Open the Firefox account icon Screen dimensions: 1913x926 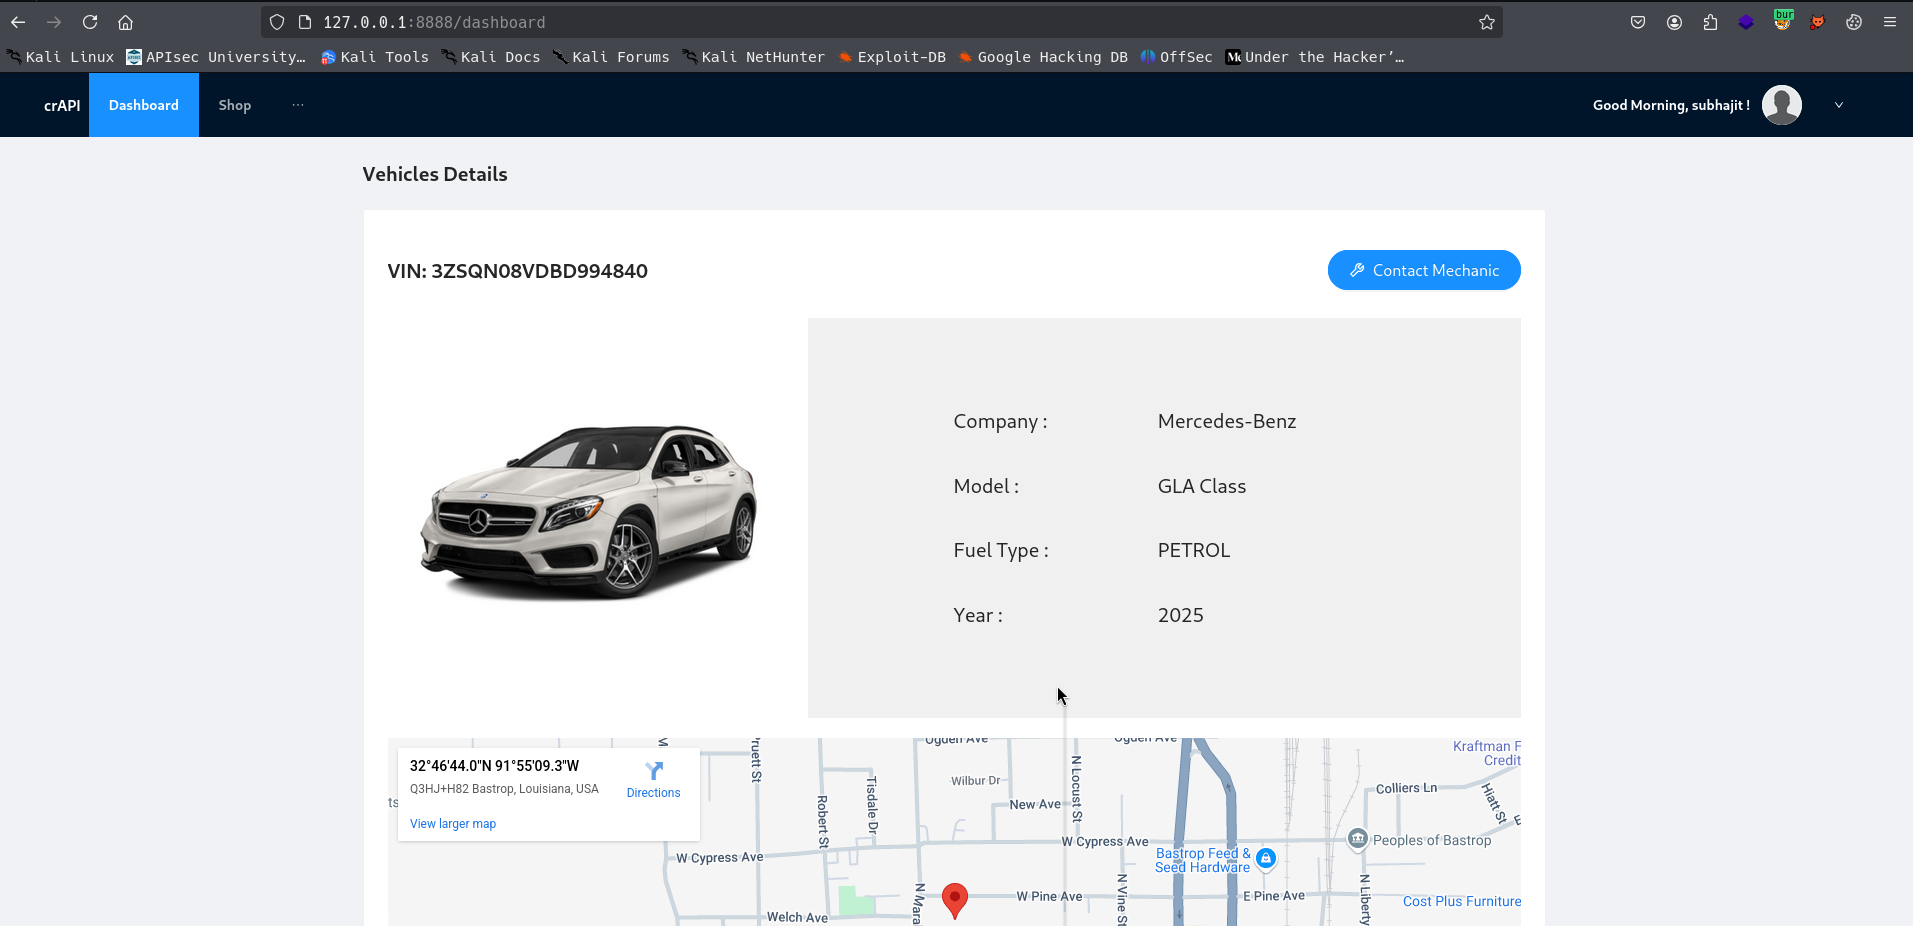[1674, 22]
